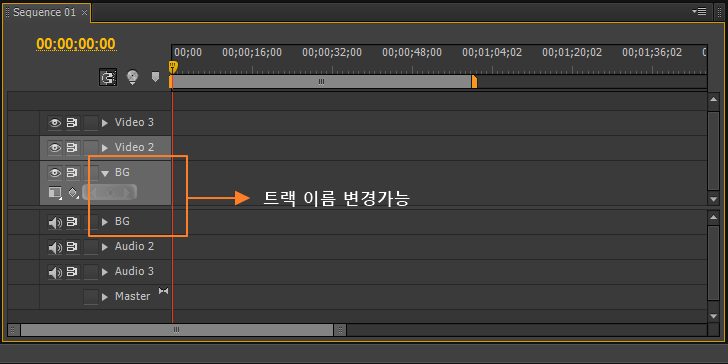Toggle the Snap magnet icon
The height and width of the screenshot is (364, 728).
click(x=108, y=77)
